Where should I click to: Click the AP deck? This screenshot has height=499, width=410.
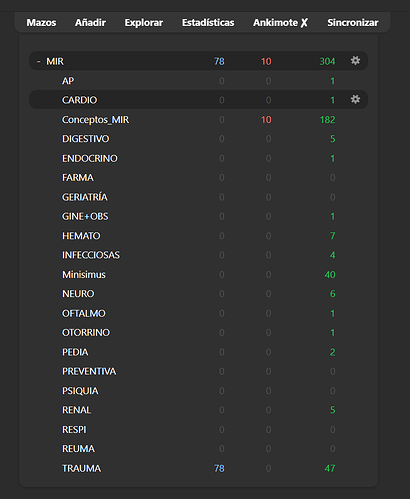(68, 81)
